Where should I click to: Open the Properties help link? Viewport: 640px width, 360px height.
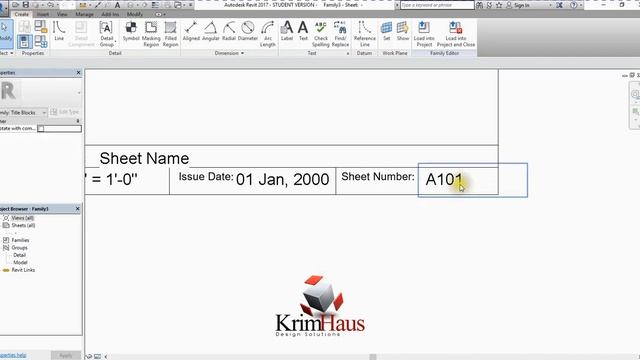click(x=13, y=356)
